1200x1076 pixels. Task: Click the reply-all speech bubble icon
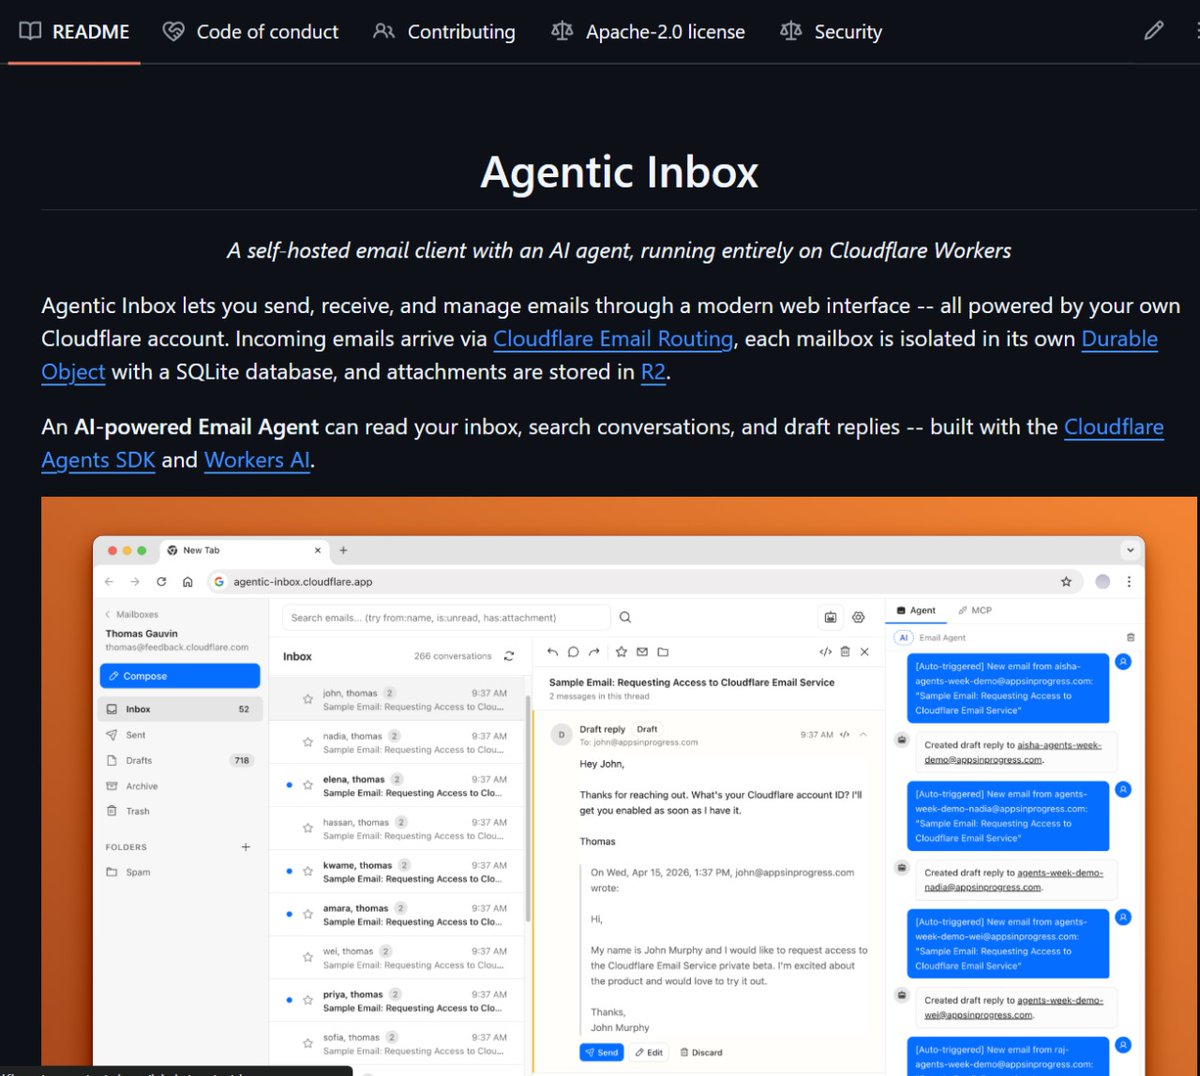tap(573, 652)
